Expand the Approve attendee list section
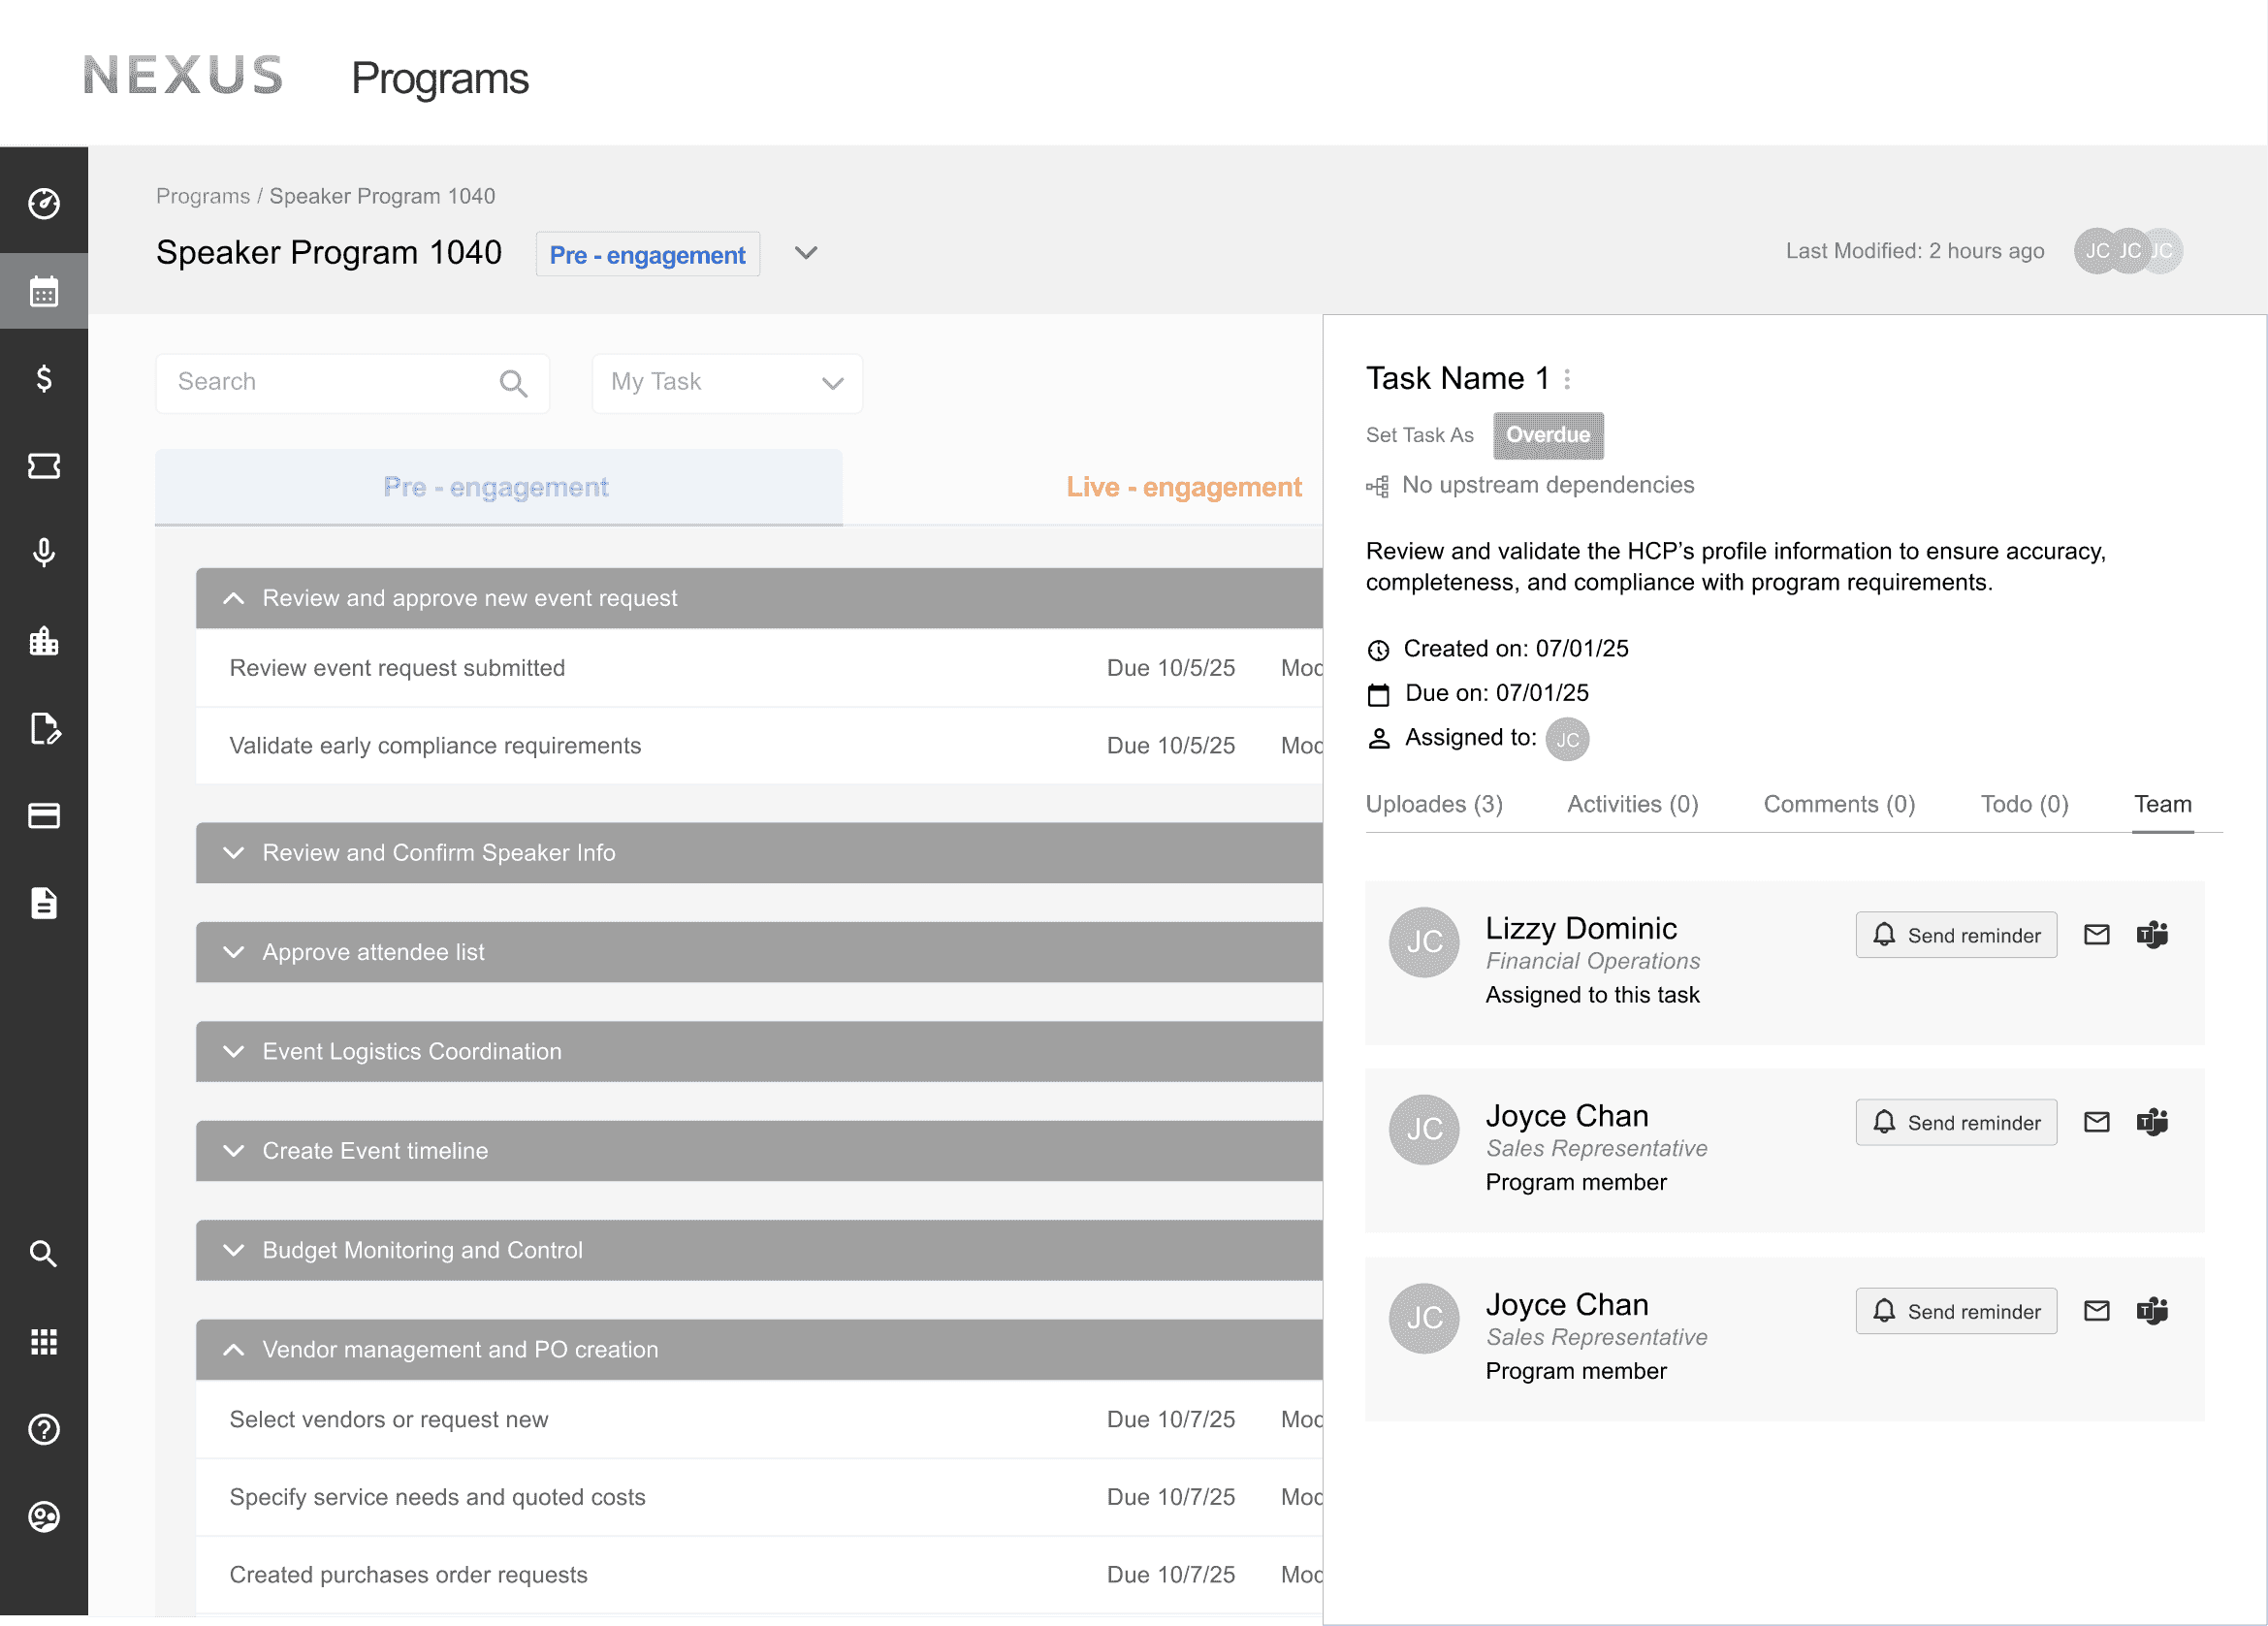The height and width of the screenshot is (1626, 2268). (234, 952)
